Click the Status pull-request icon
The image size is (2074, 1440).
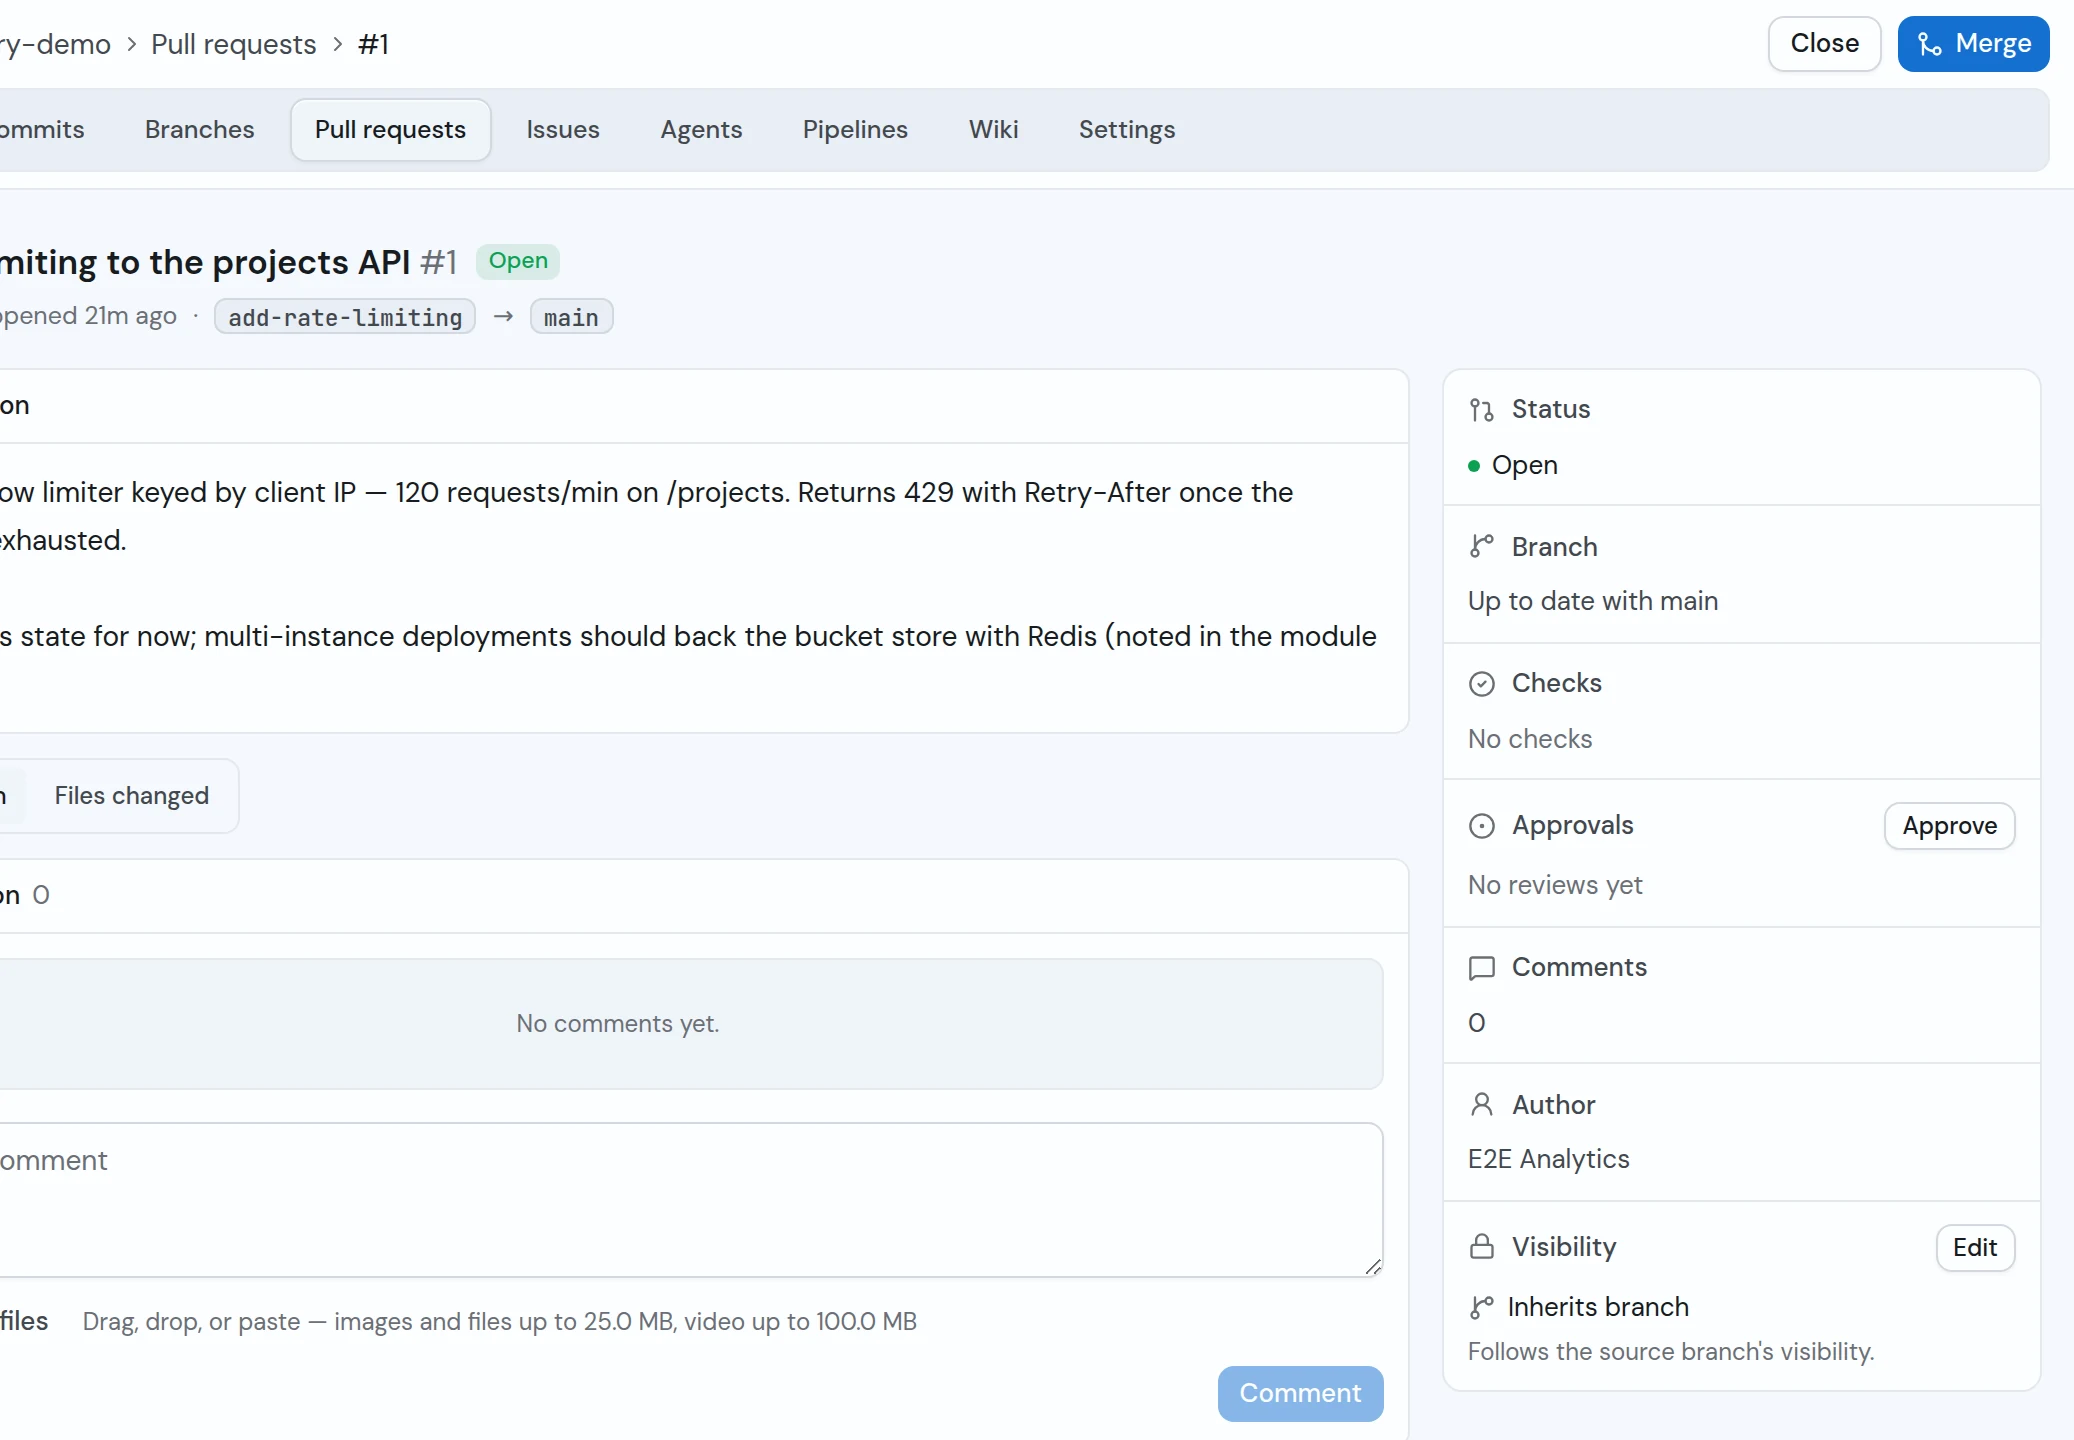pyautogui.click(x=1481, y=410)
